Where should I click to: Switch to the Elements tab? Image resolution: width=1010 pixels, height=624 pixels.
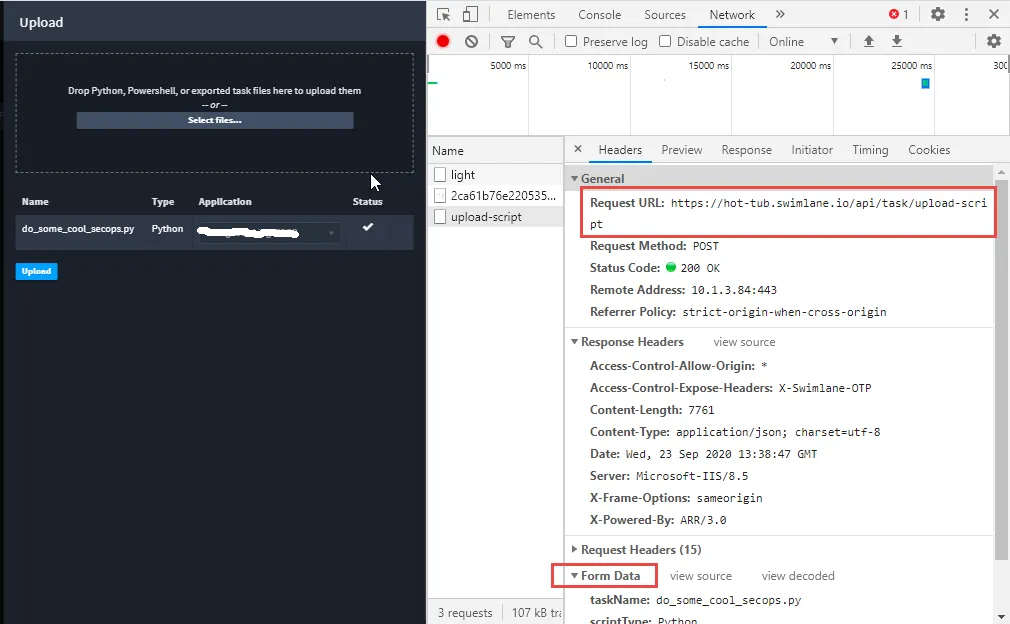click(531, 15)
